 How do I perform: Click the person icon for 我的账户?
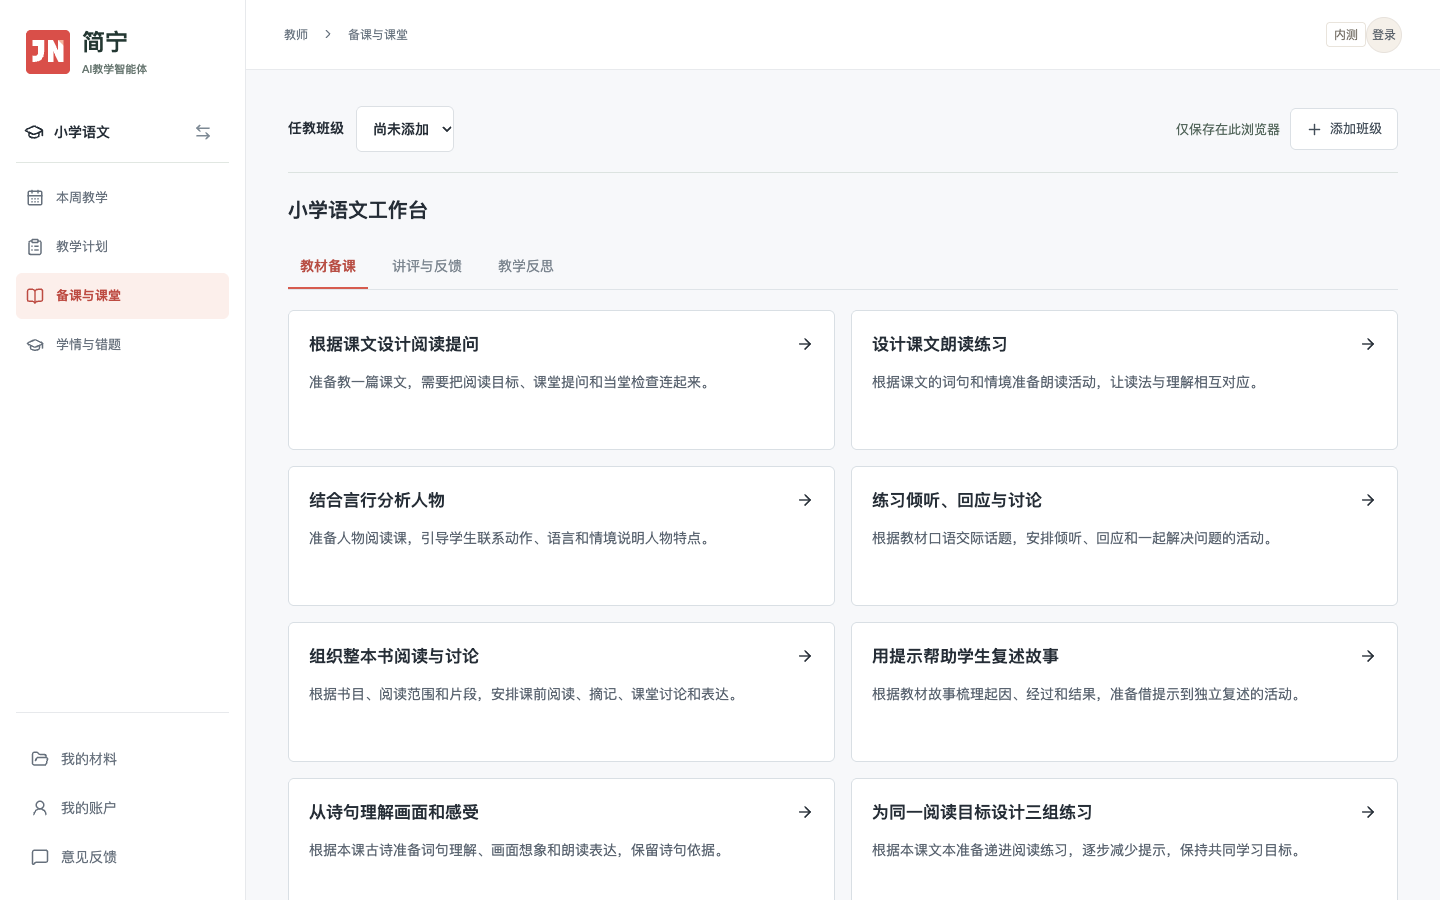[x=40, y=808]
